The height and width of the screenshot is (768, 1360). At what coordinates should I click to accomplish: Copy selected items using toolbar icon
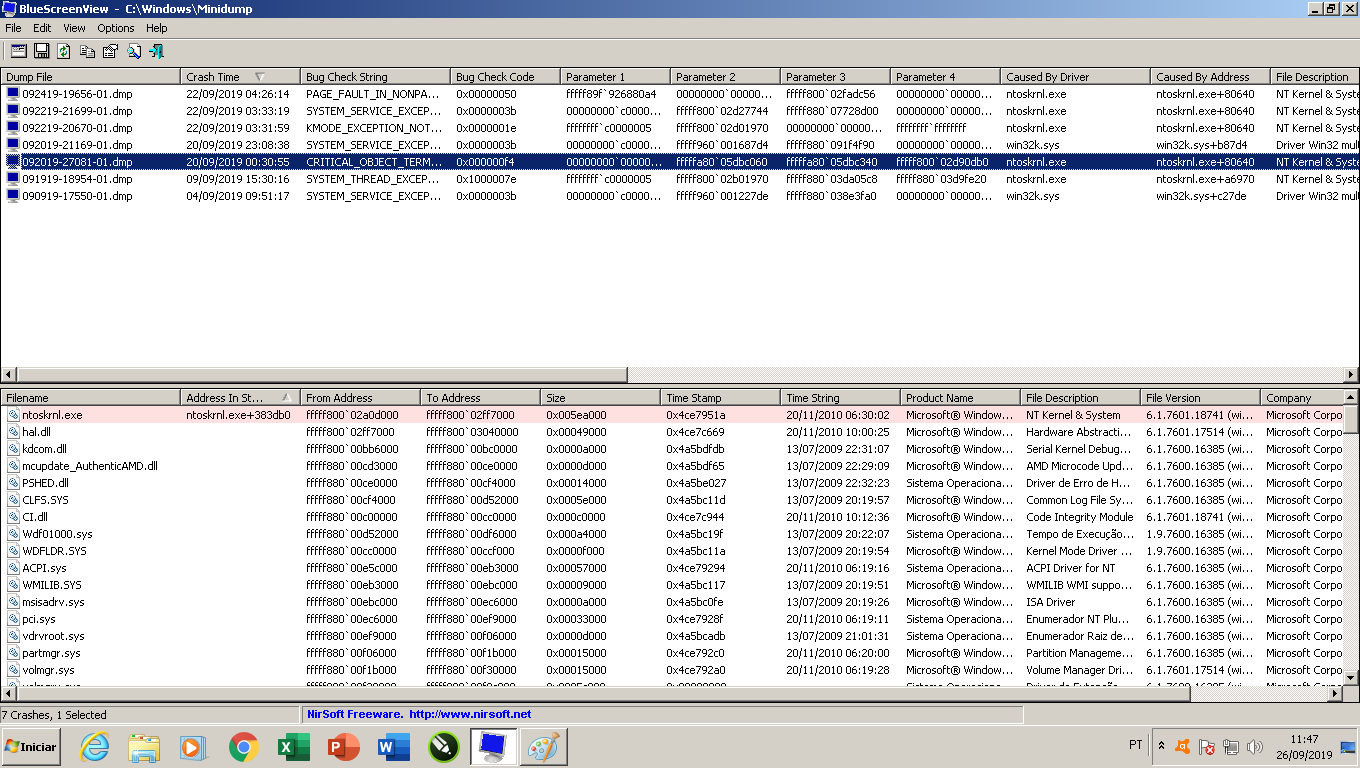(x=88, y=51)
